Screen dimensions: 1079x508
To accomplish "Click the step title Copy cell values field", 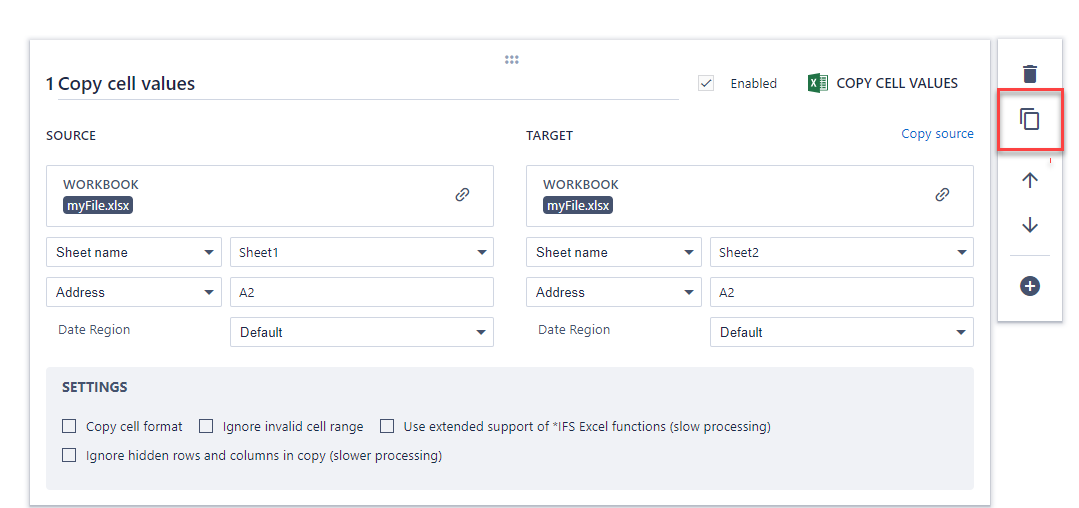I will click(x=360, y=84).
